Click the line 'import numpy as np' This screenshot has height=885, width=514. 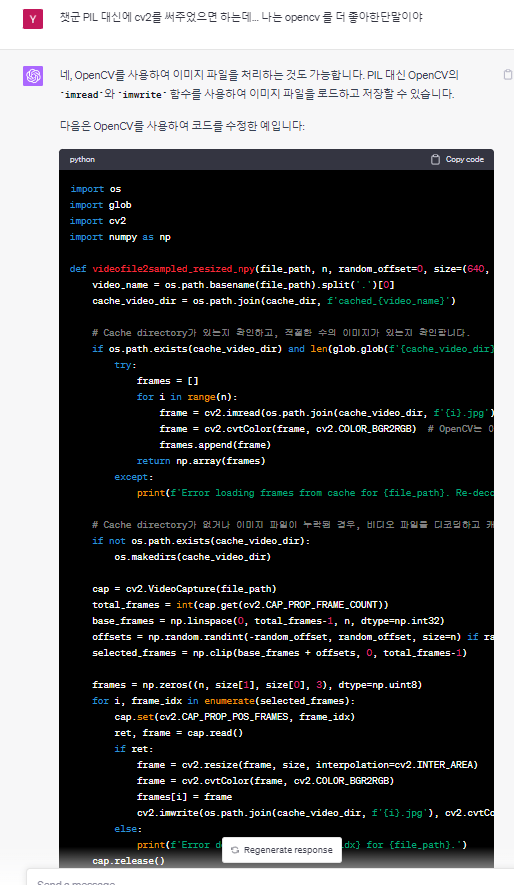click(x=120, y=237)
